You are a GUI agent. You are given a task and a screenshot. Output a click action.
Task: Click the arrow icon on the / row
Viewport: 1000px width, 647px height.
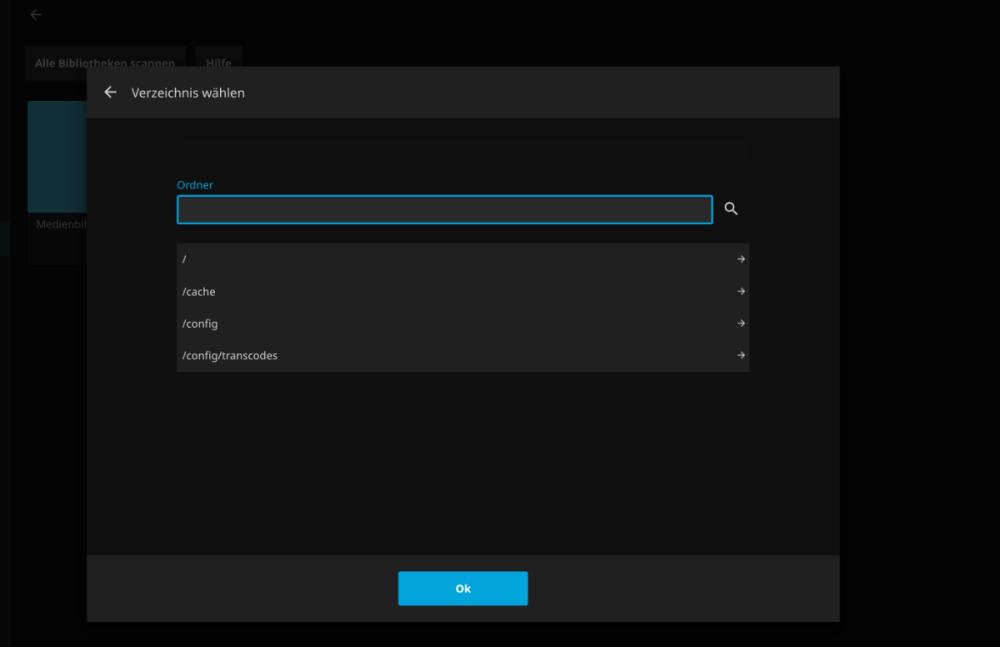coord(741,259)
